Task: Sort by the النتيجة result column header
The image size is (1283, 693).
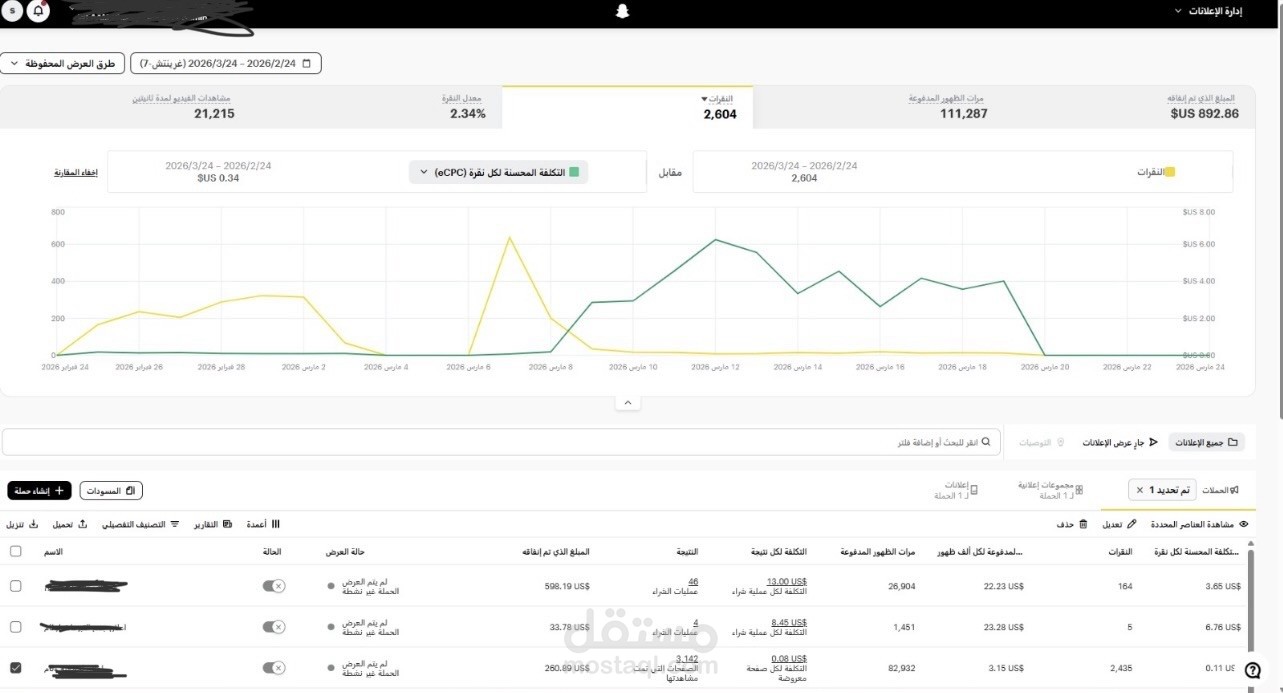Action: tap(688, 552)
